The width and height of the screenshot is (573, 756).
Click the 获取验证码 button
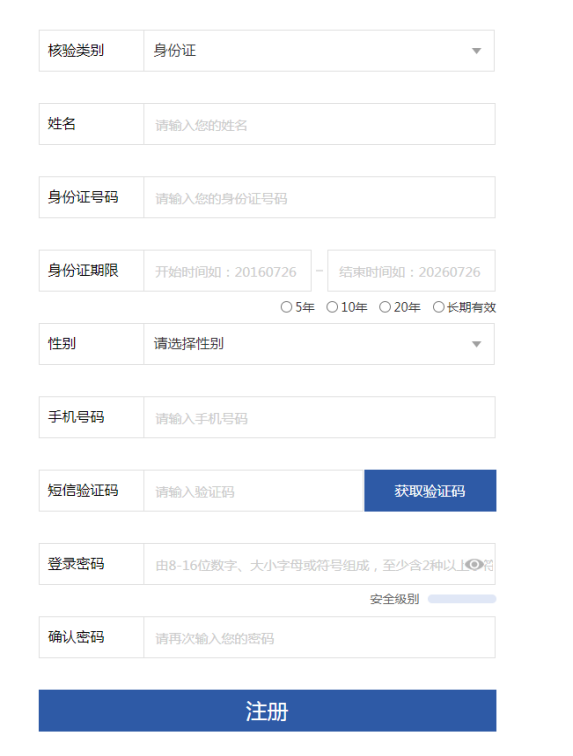430,490
